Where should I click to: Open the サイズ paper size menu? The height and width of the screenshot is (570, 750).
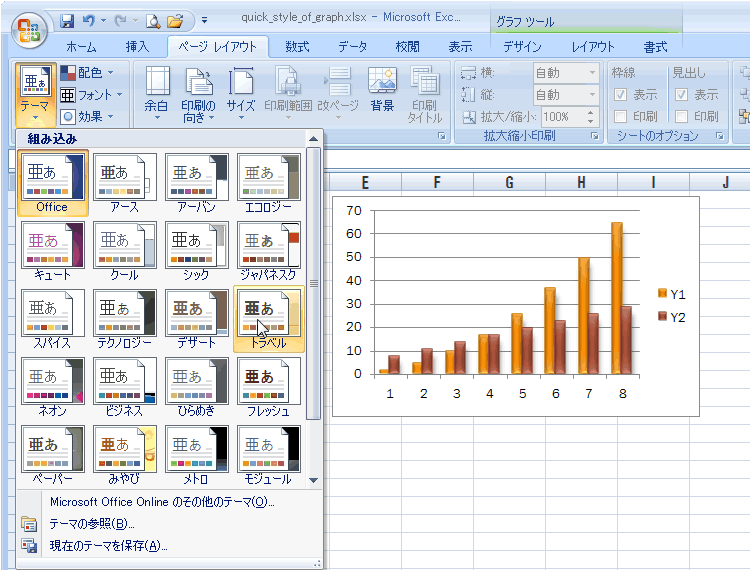point(241,94)
